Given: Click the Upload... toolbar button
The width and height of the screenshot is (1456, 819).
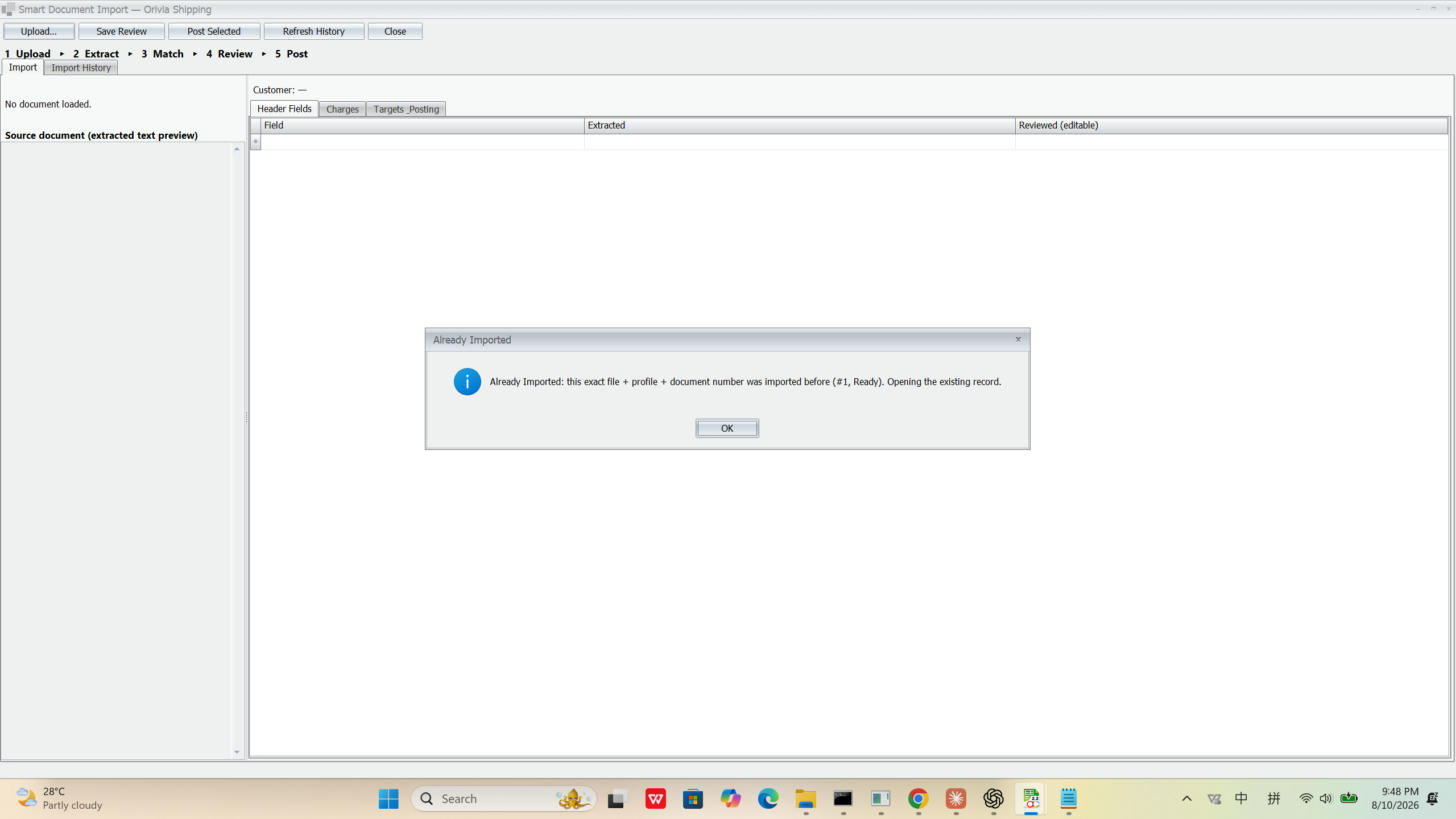Looking at the screenshot, I should [39, 31].
